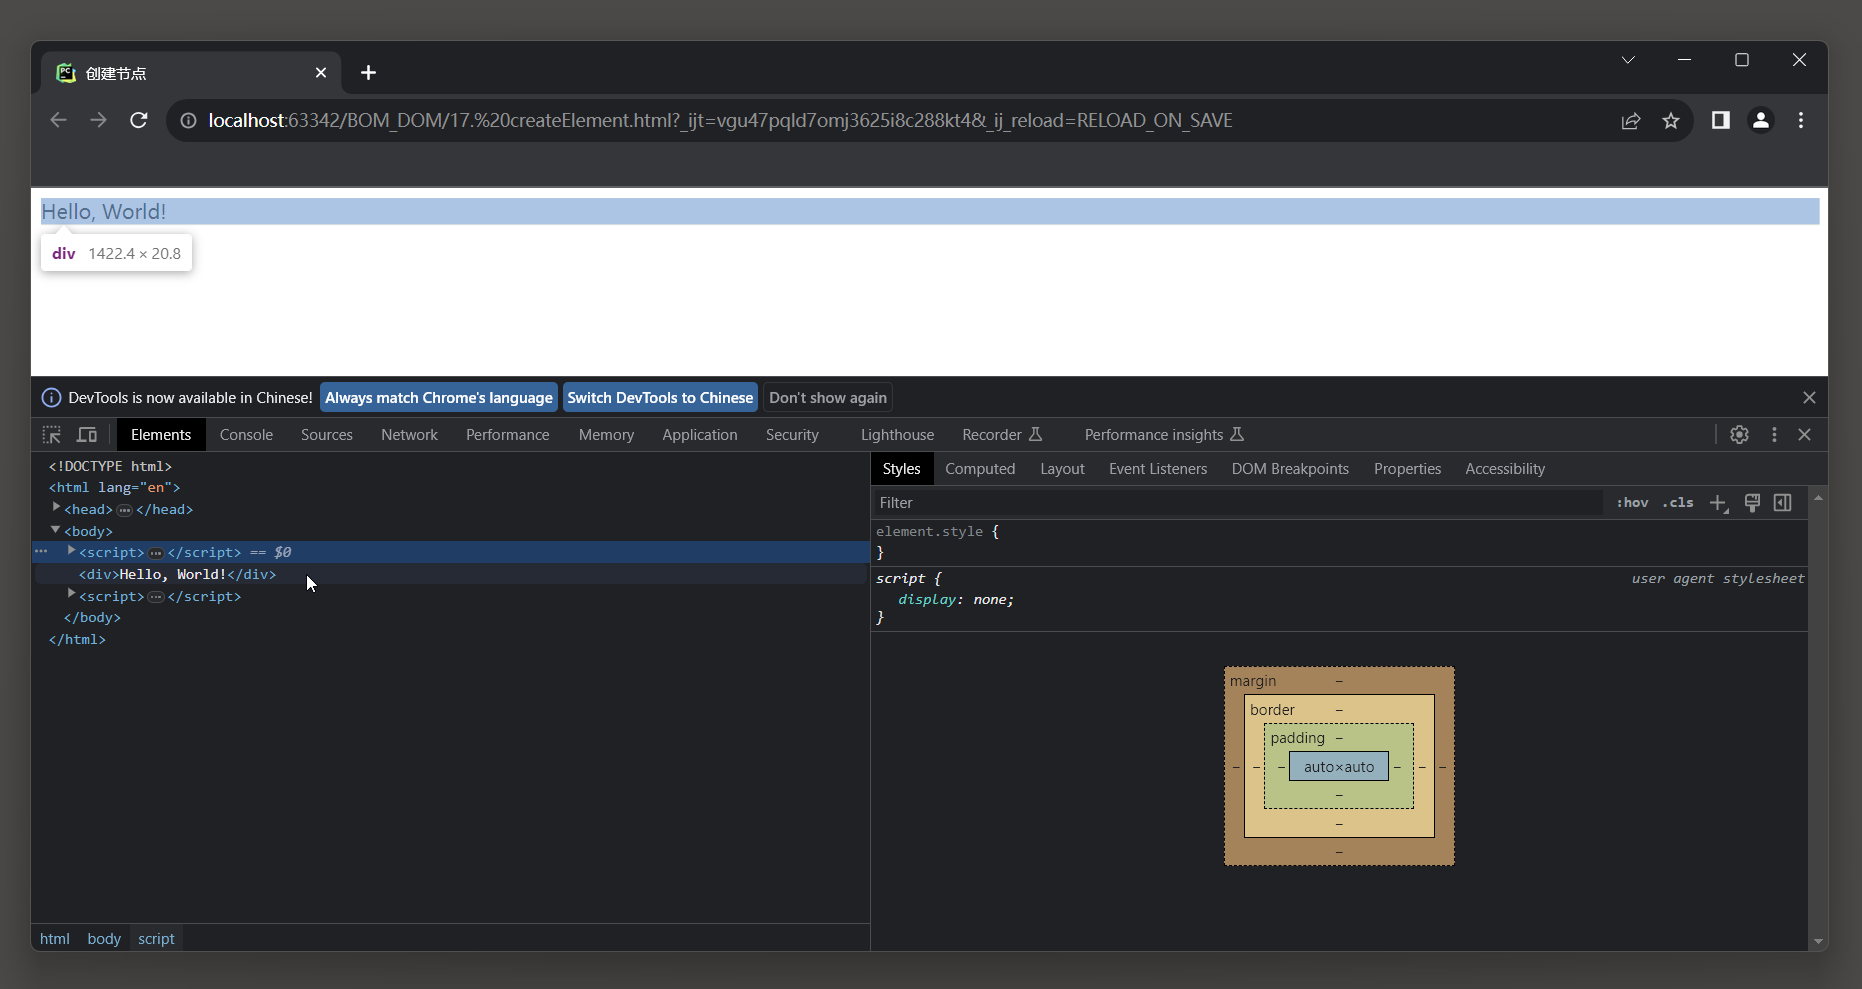
Task: Select the Elements tab
Action: coord(161,435)
